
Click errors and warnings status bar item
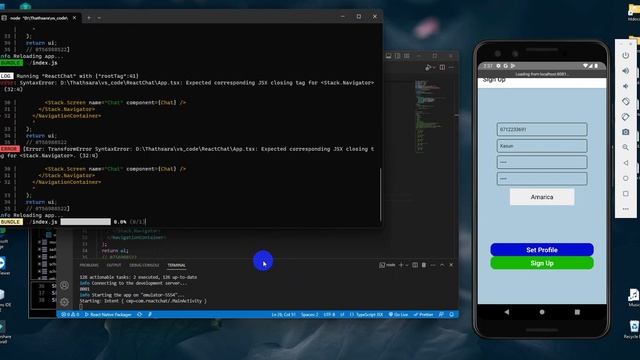tap(70, 315)
